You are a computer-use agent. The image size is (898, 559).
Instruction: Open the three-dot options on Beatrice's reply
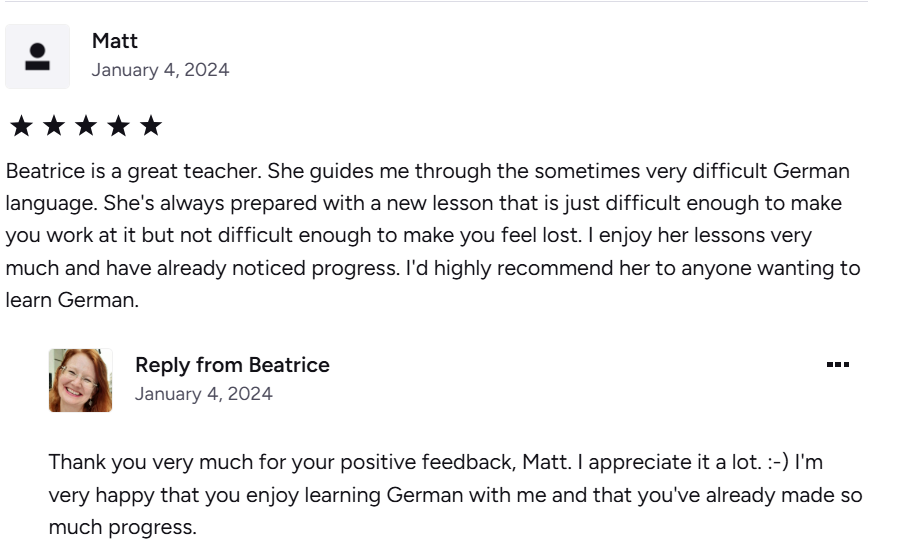[838, 365]
